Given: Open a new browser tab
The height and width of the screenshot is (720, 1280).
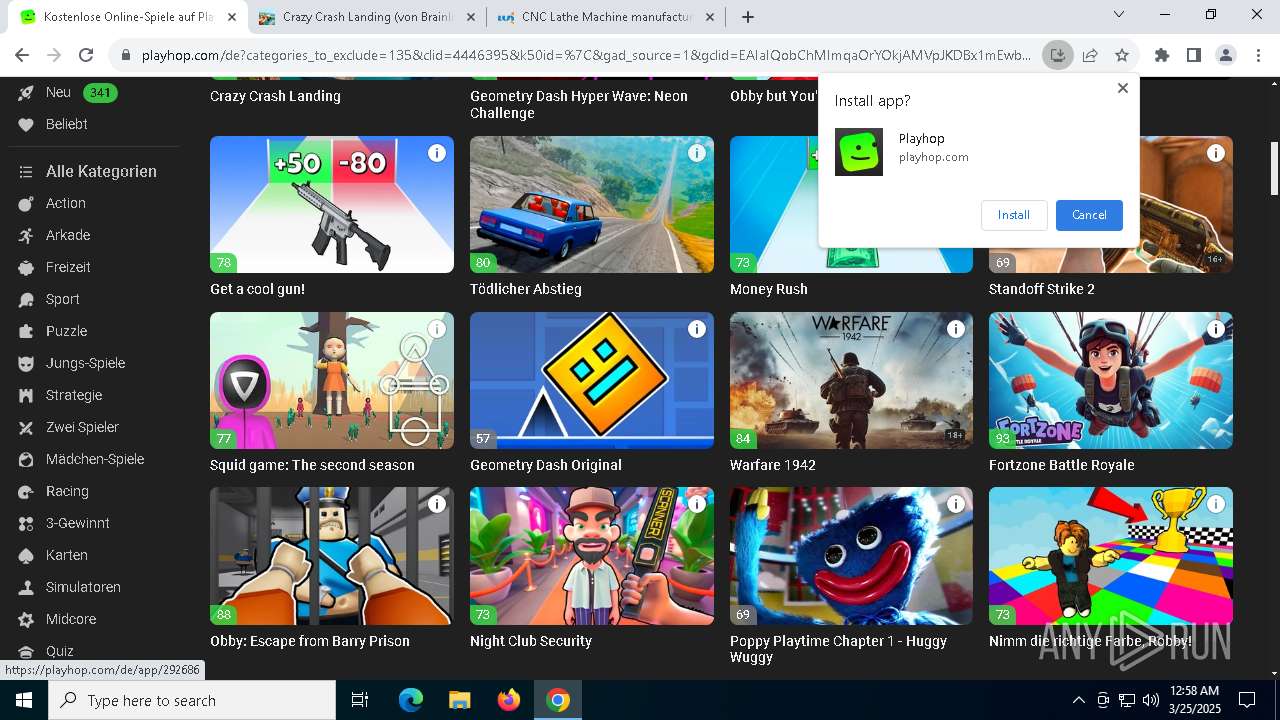Looking at the screenshot, I should pos(748,17).
